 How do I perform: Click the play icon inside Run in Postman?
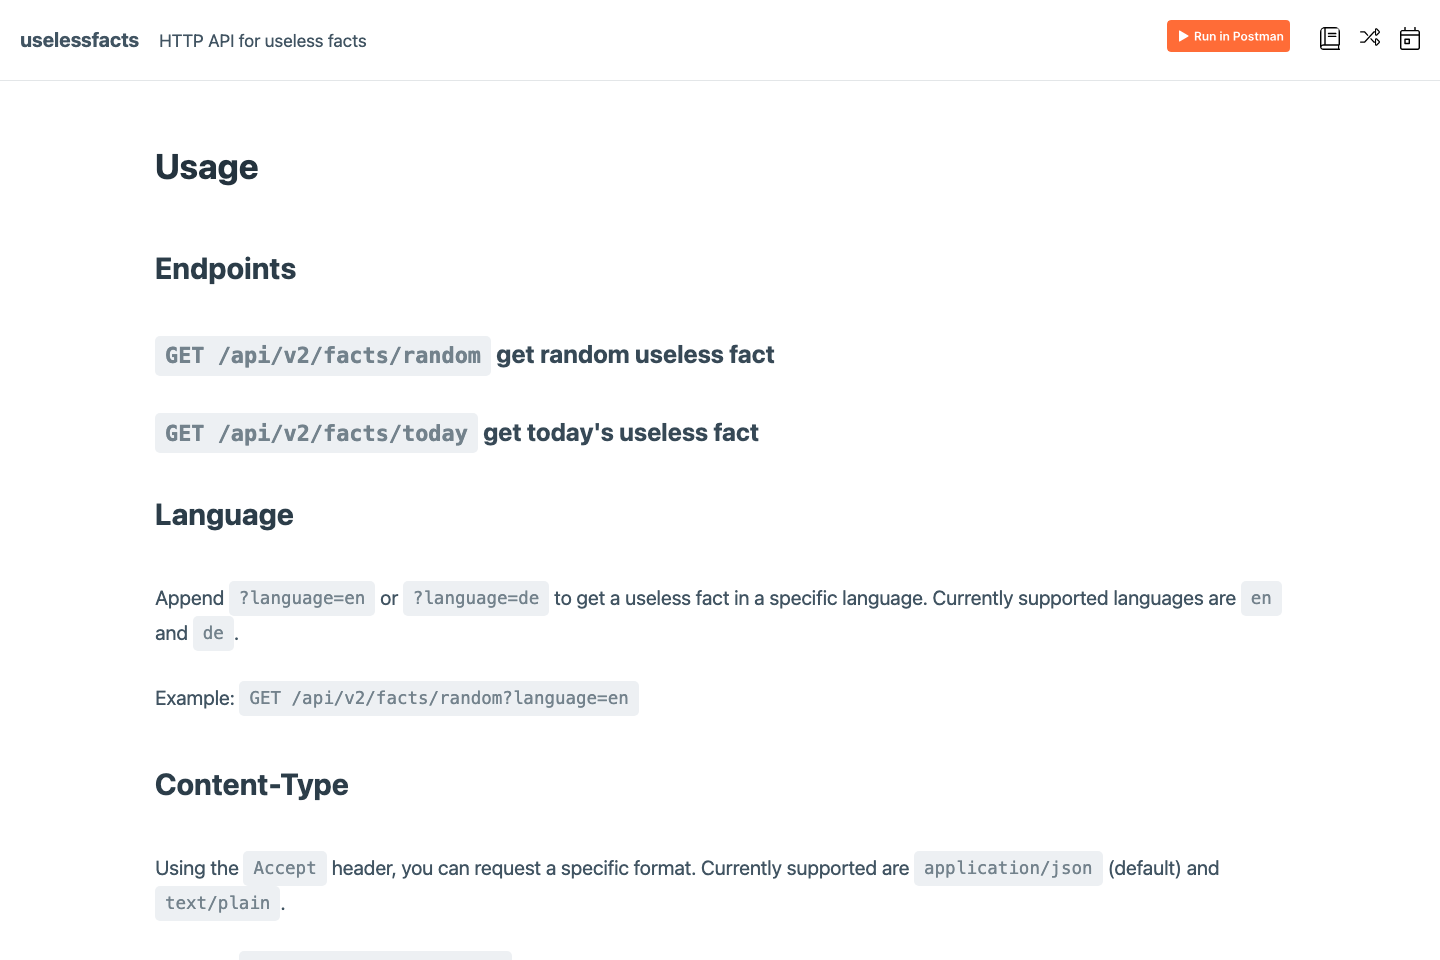pos(1184,35)
